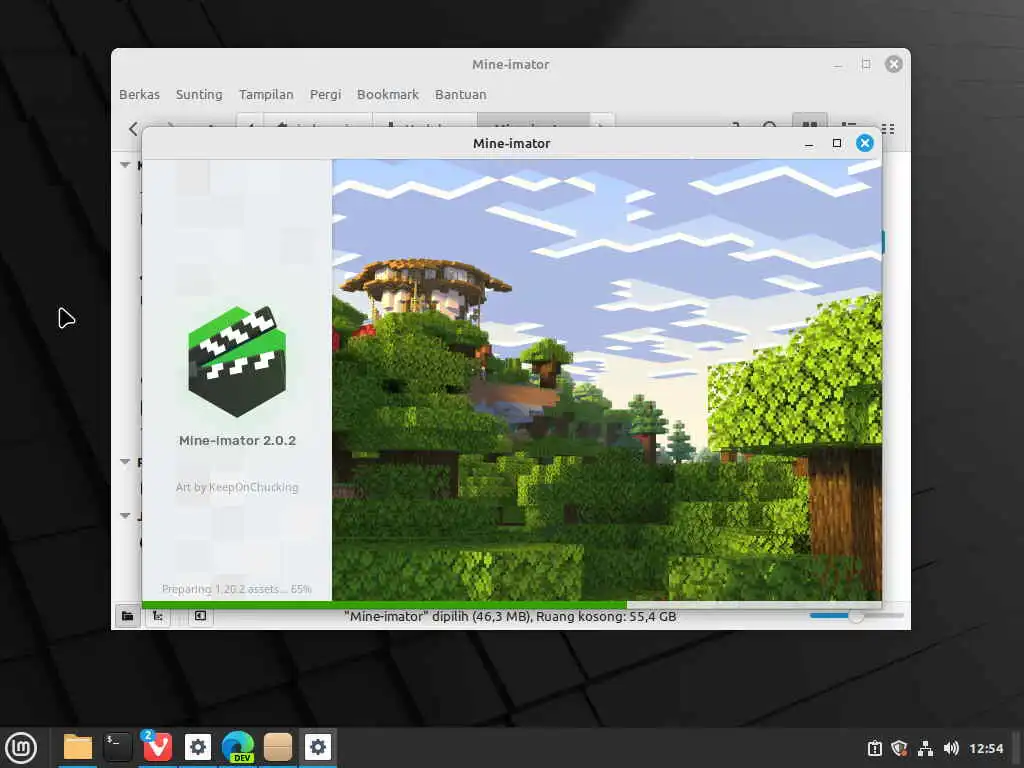1024x768 pixels.
Task: Open the update manager shield tray icon
Action: tap(900, 748)
